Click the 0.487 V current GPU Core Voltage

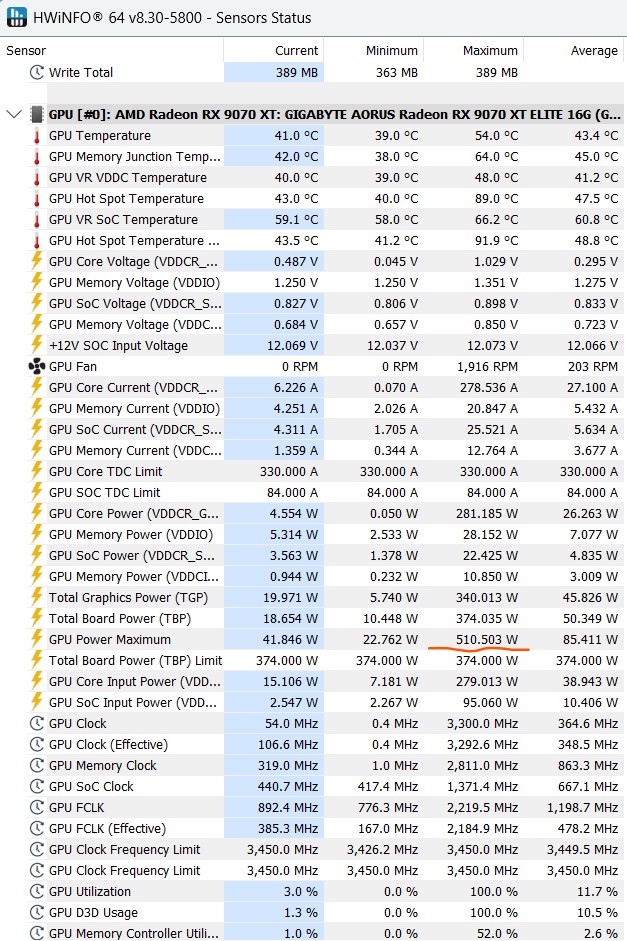click(296, 262)
